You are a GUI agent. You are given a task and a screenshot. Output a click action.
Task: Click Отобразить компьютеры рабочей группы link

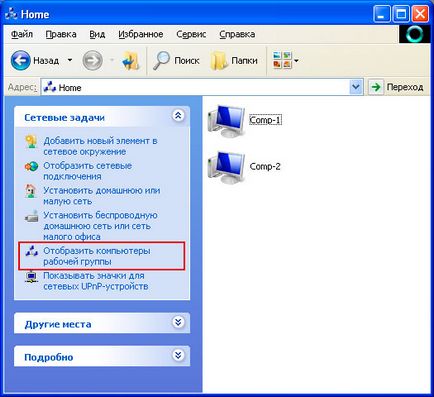(97, 256)
